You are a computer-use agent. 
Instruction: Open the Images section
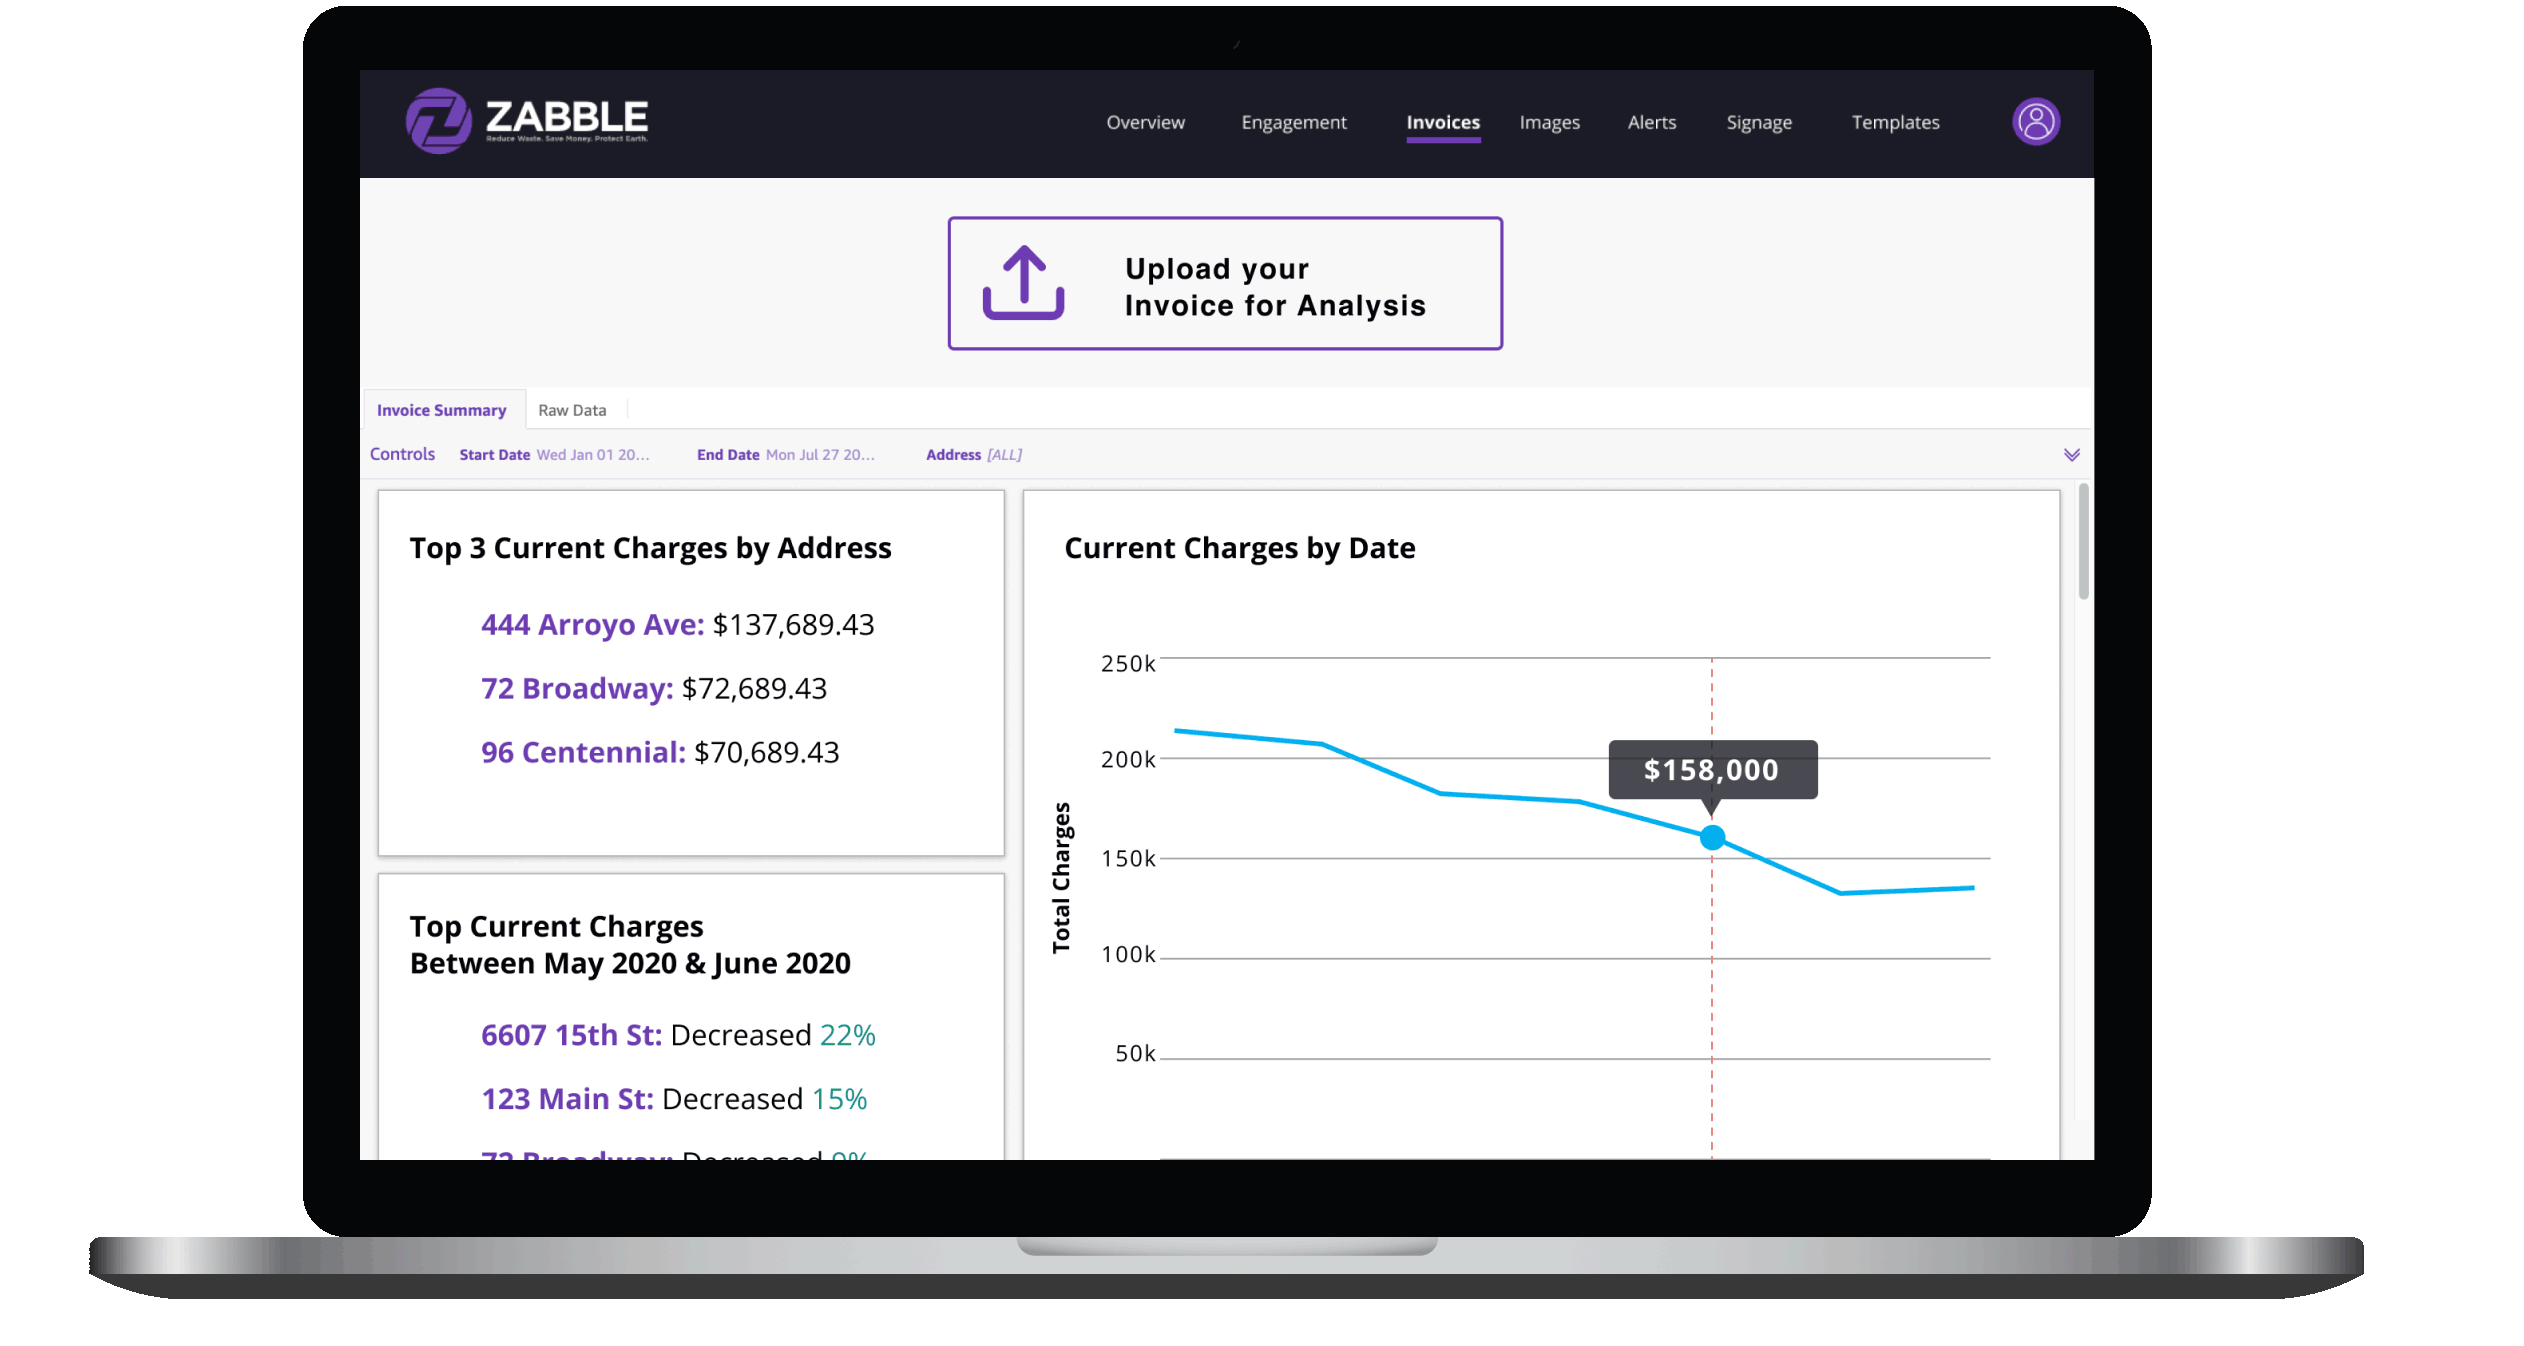click(1549, 122)
